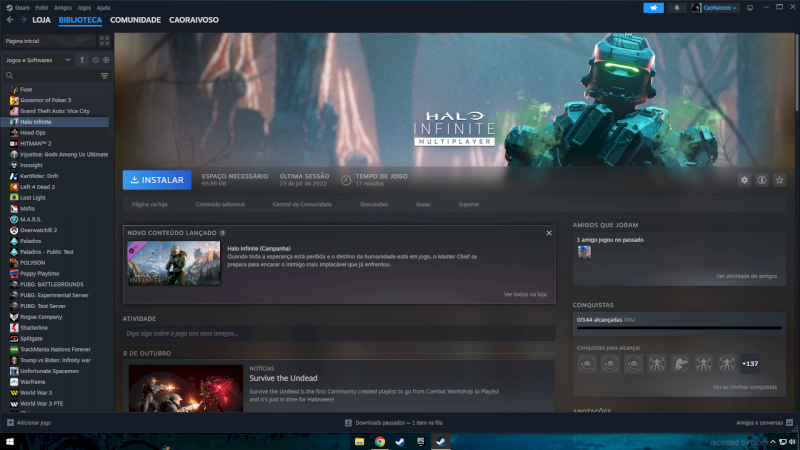Go back with the navigation arrow
Image resolution: width=800 pixels, height=450 pixels.
point(9,20)
